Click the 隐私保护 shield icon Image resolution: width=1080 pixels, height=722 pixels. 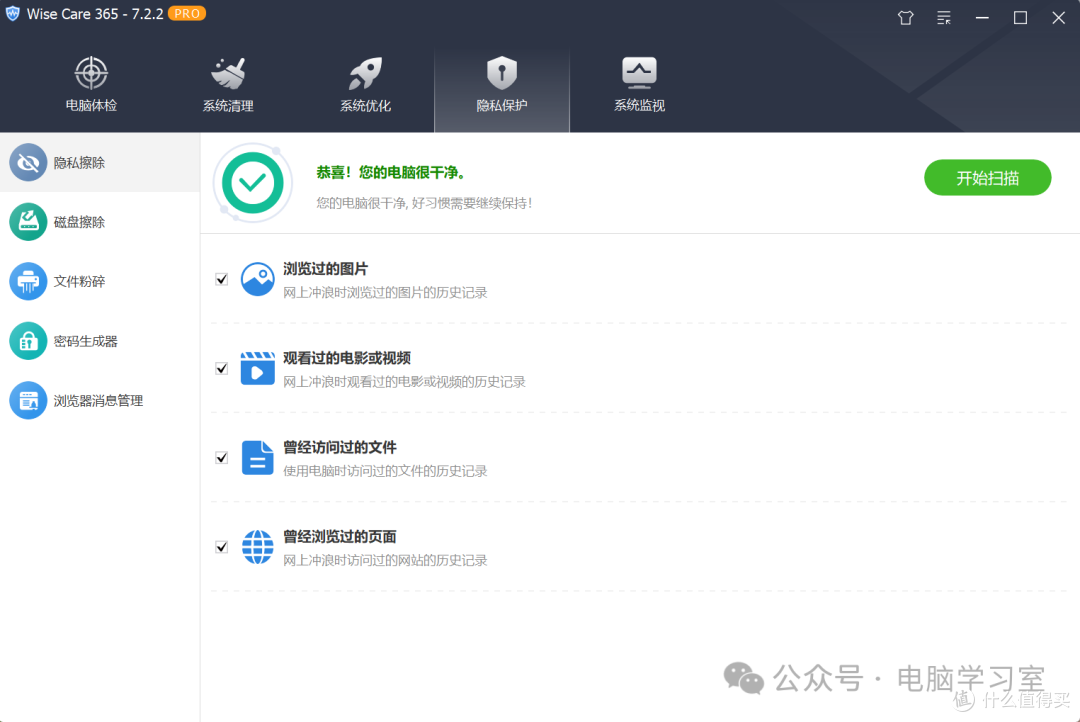click(502, 73)
